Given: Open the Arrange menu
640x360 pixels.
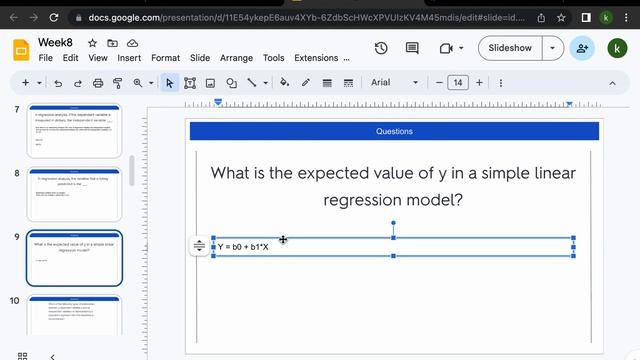Looking at the screenshot, I should point(236,58).
